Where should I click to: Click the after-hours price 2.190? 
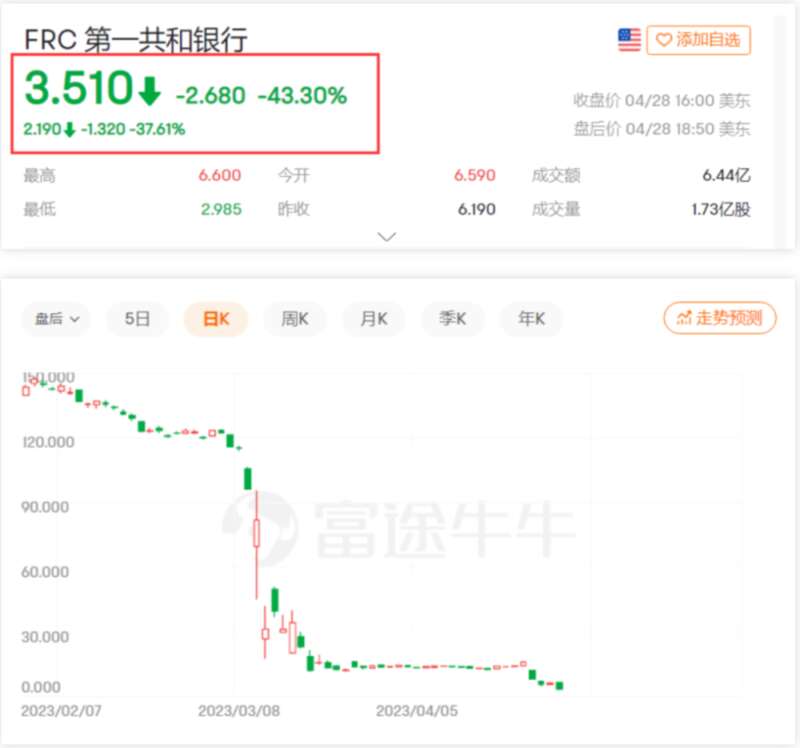(x=42, y=129)
